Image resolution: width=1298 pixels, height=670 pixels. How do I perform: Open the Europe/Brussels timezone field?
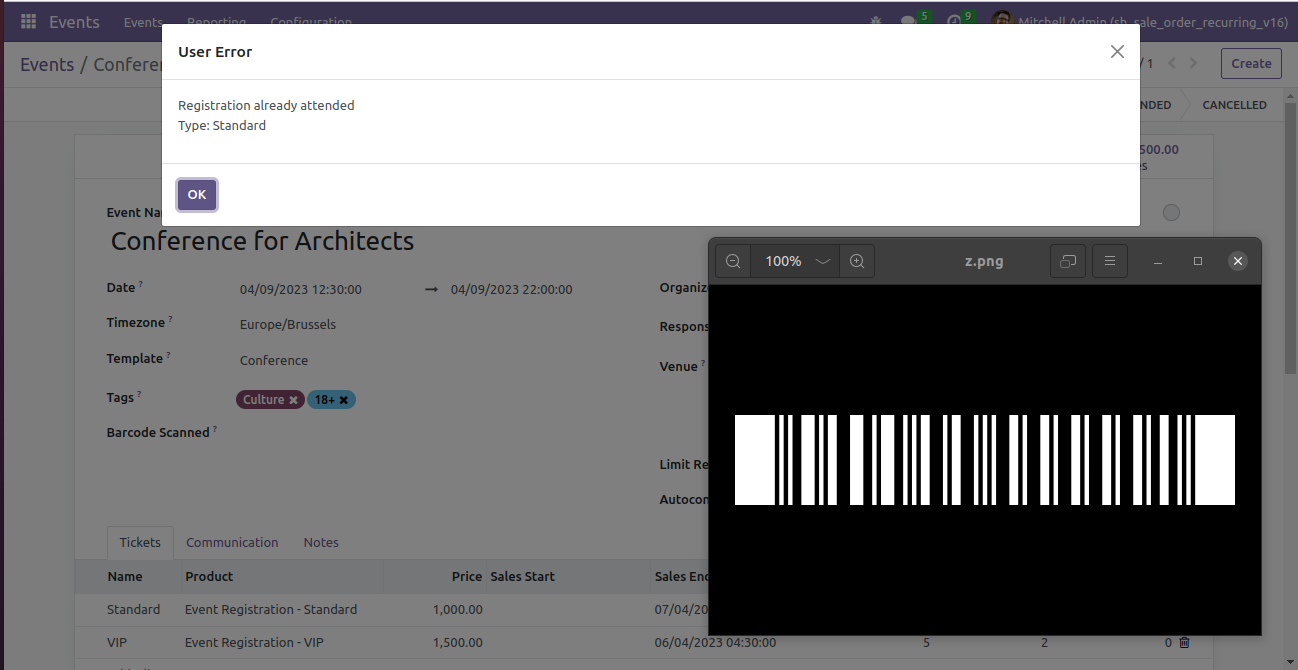(x=288, y=325)
